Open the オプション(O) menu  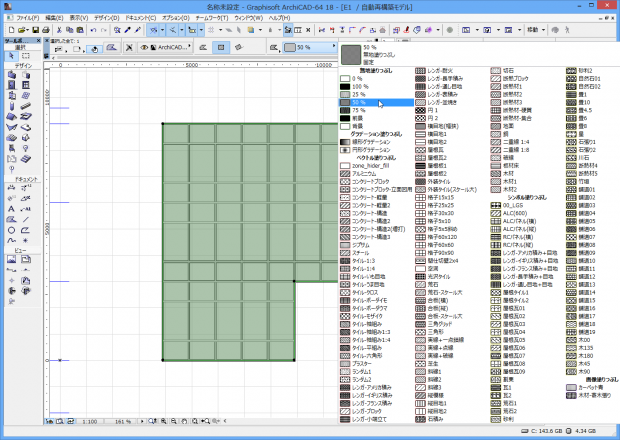174,18
